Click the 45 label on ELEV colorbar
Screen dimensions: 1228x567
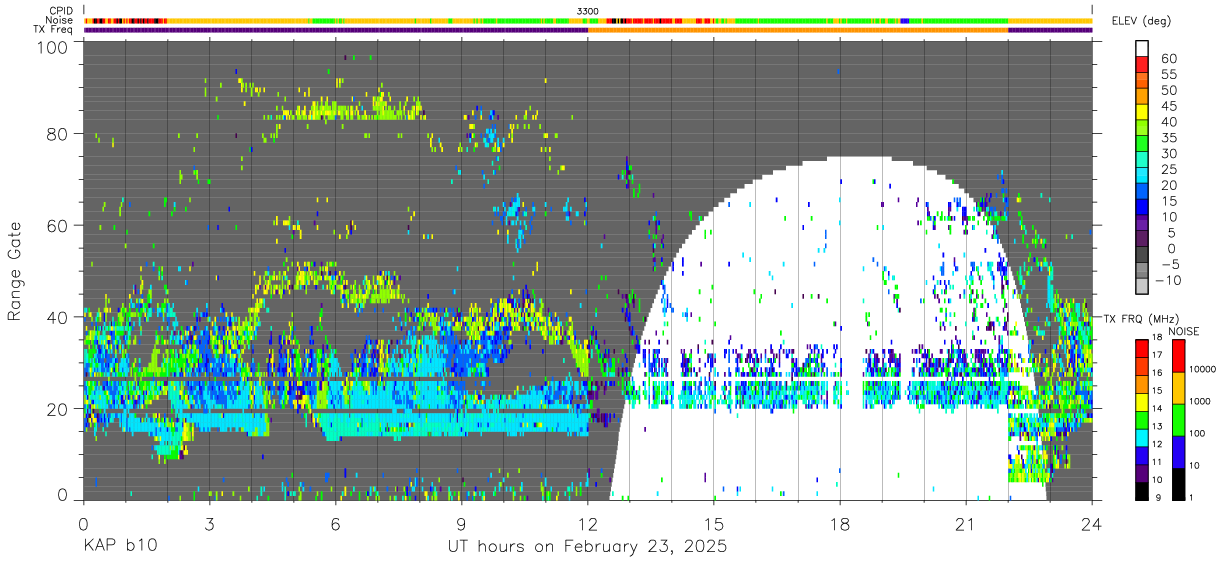(1169, 106)
